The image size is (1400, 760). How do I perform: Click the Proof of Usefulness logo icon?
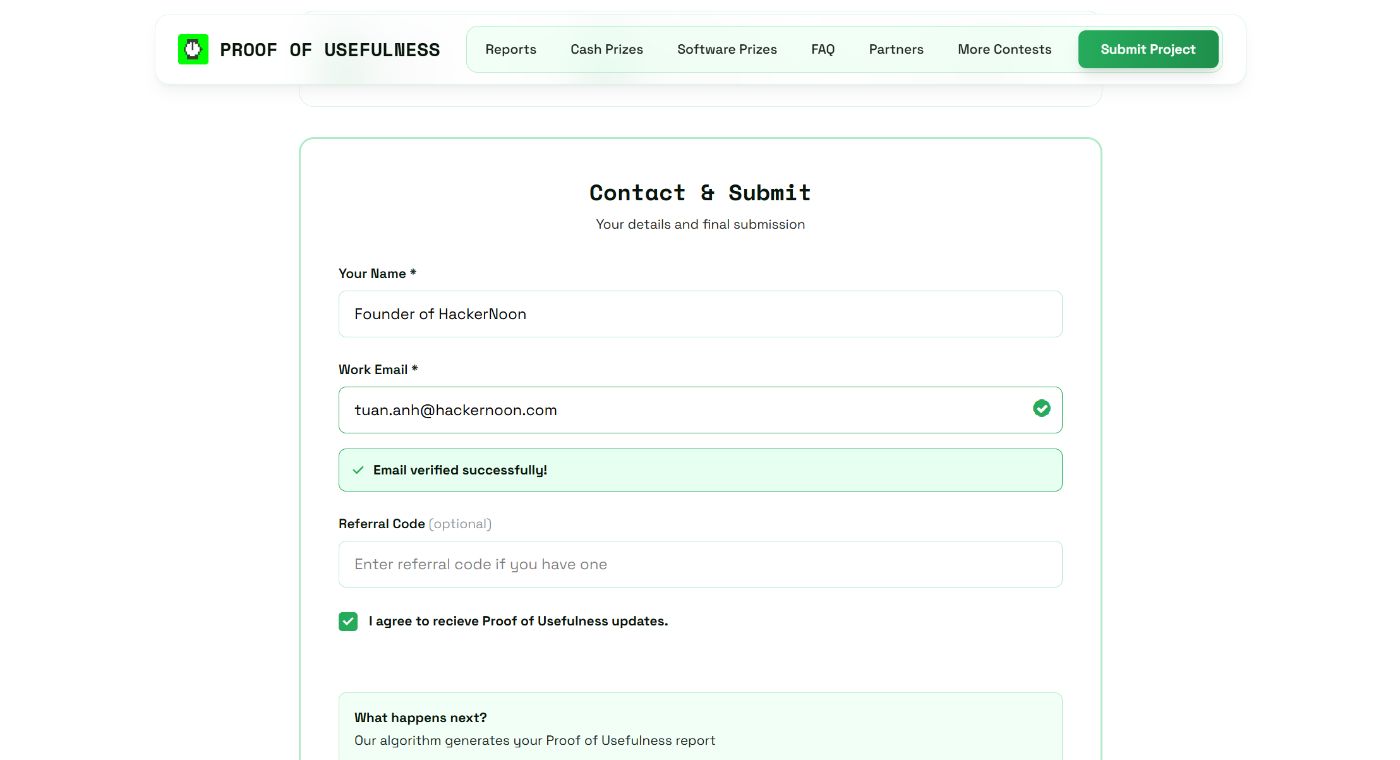pos(193,49)
